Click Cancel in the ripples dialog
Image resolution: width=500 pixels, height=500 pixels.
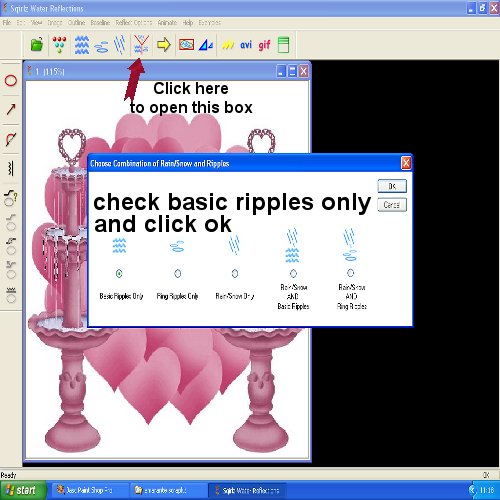coord(392,205)
